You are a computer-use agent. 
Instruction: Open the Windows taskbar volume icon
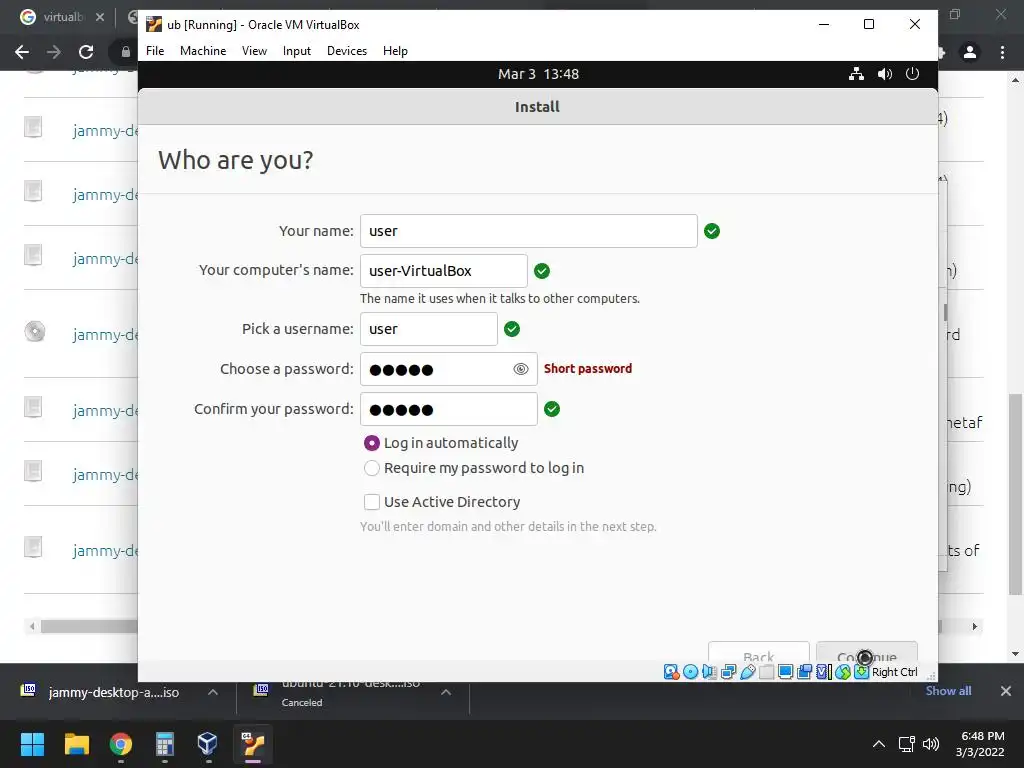(931, 744)
